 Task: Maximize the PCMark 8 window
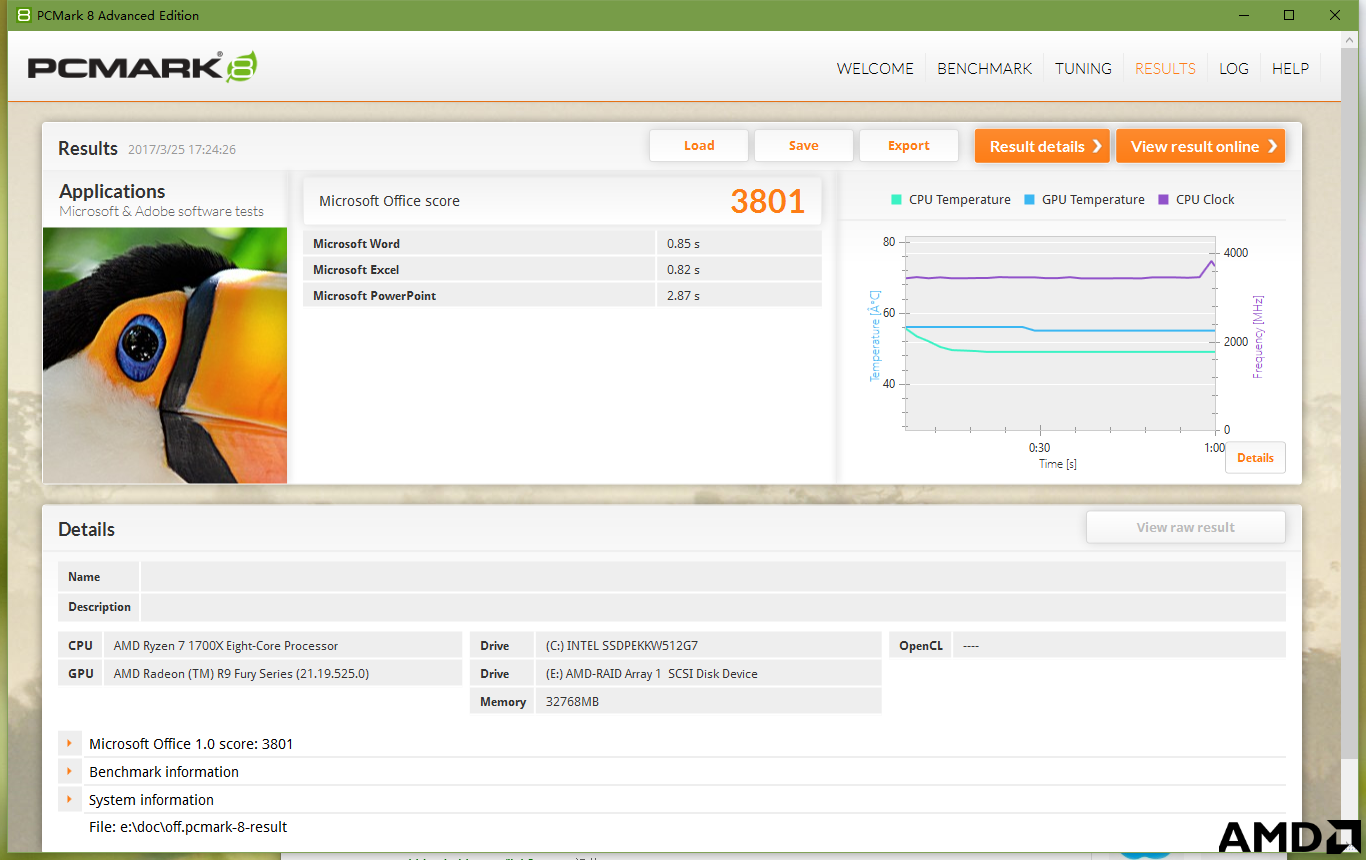pos(1289,15)
